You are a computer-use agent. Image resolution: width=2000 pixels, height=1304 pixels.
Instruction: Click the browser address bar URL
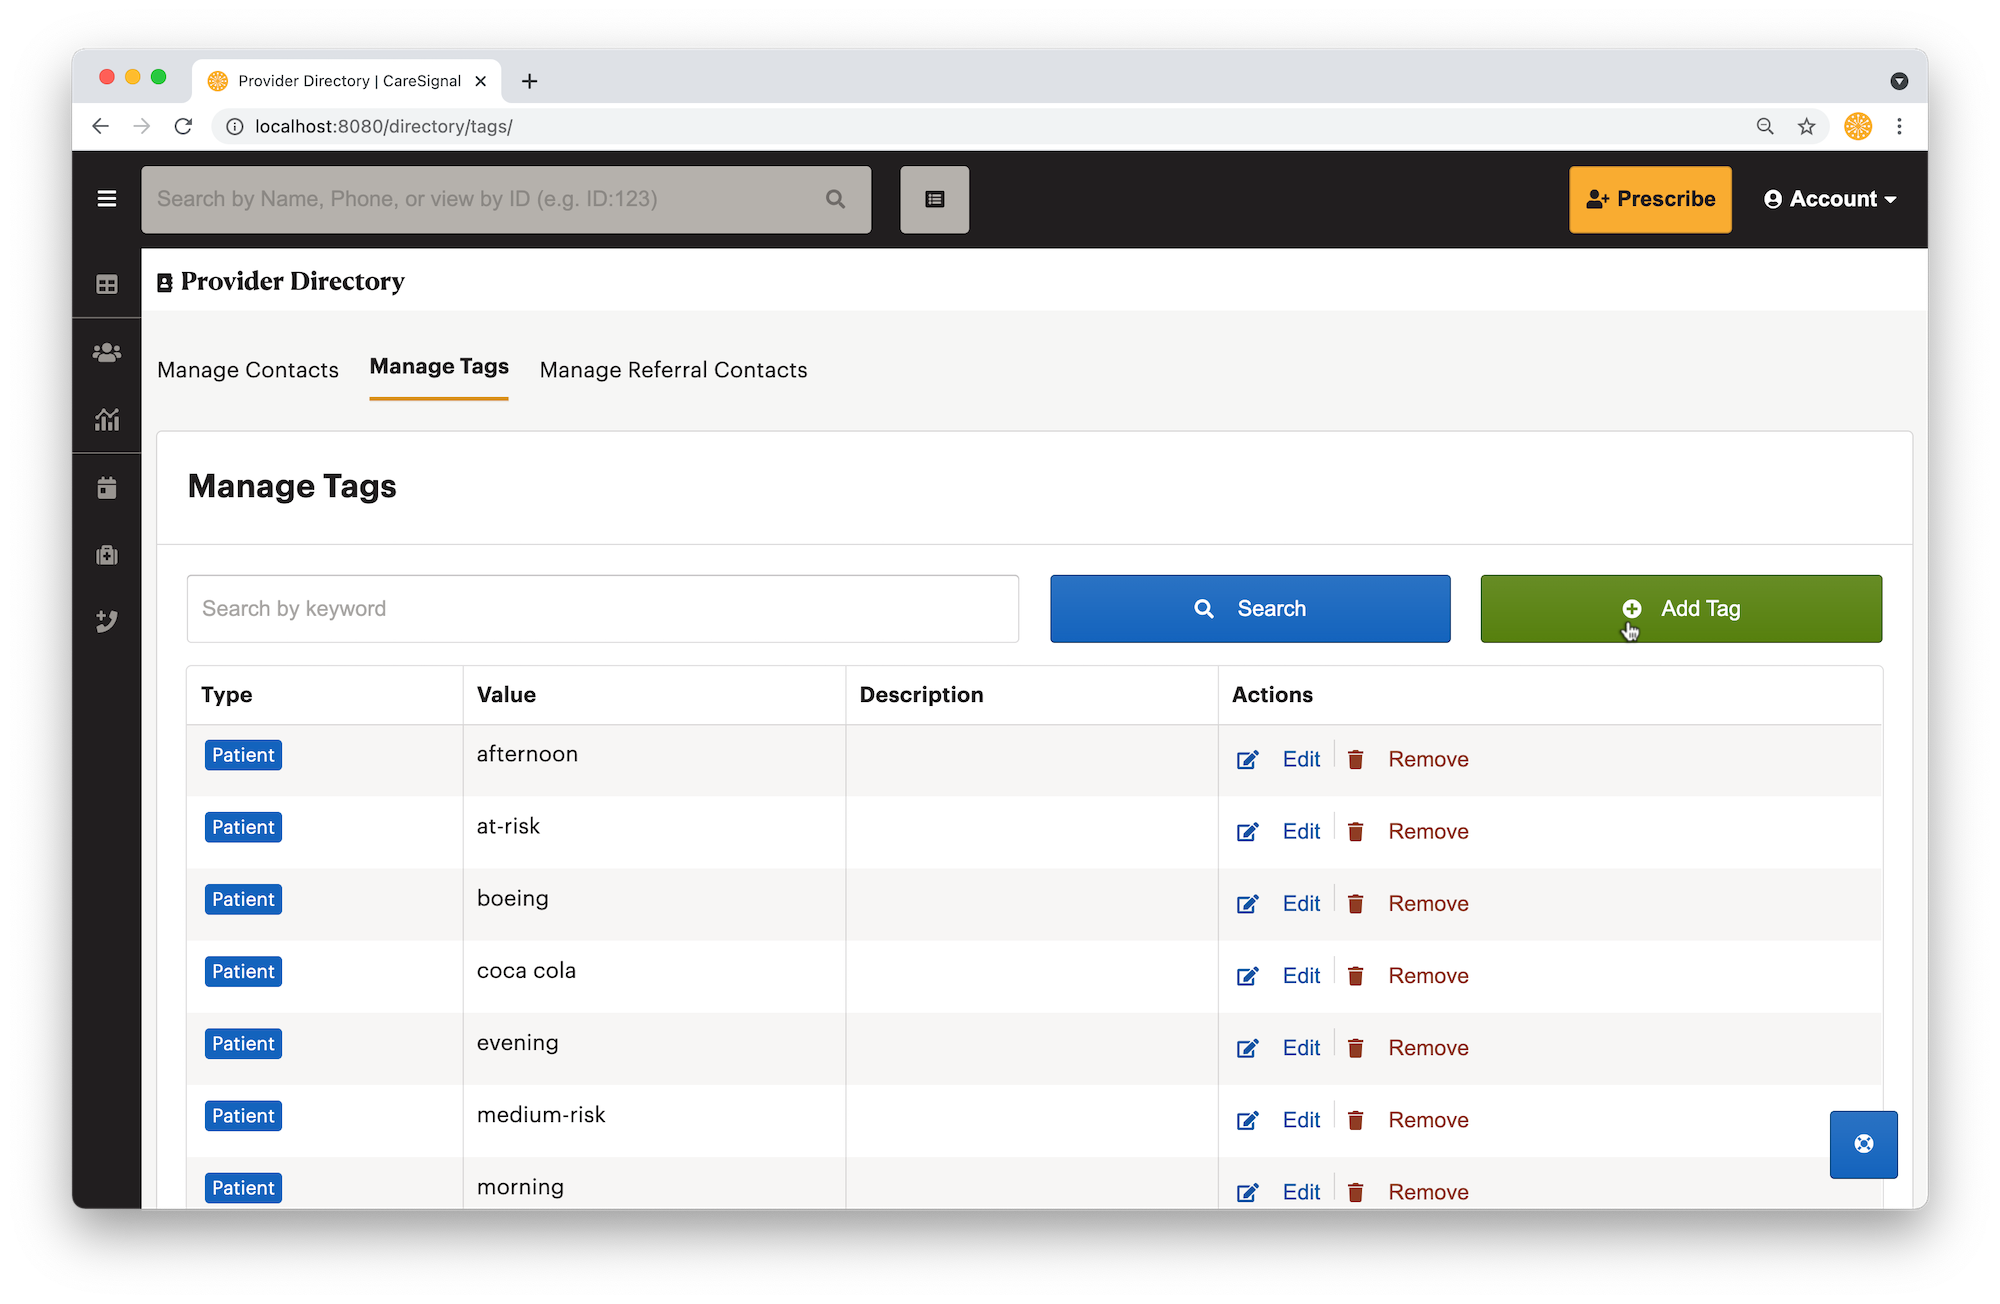tap(384, 126)
